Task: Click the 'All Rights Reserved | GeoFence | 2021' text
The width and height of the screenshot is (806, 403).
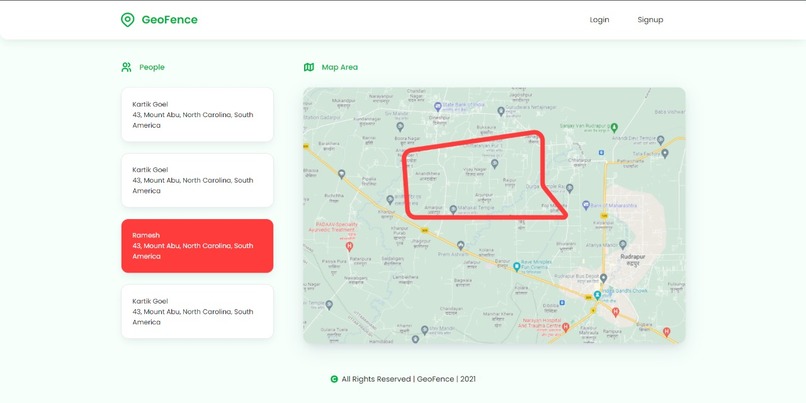Action: coord(409,379)
